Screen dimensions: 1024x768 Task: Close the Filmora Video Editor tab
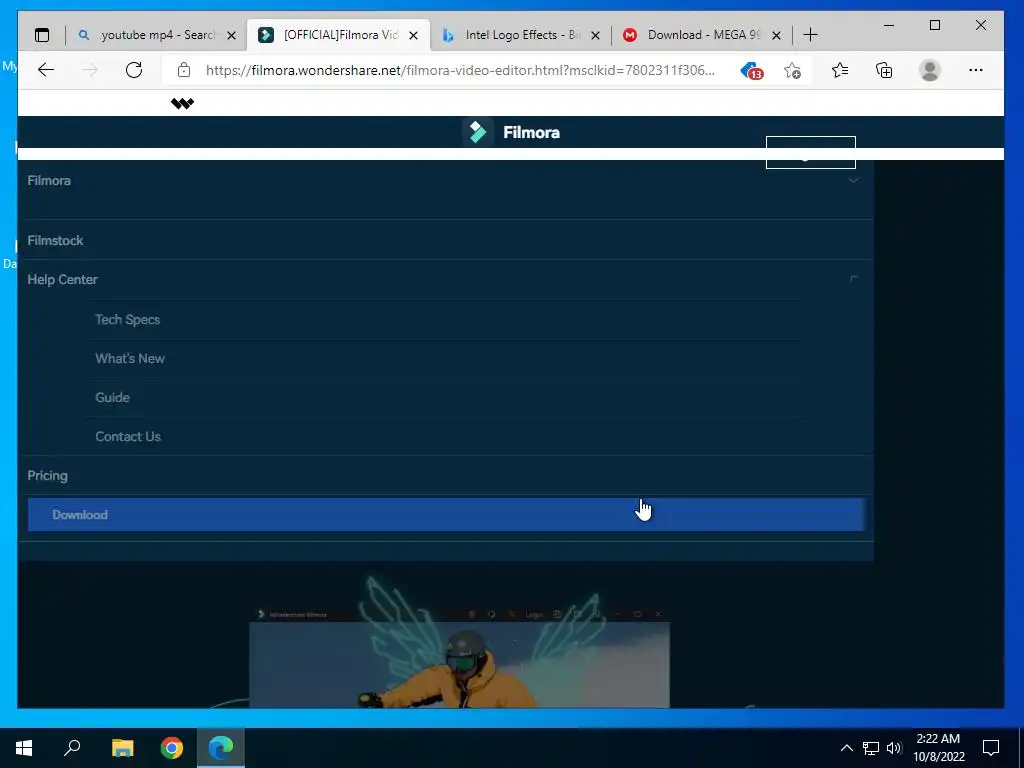coord(413,35)
